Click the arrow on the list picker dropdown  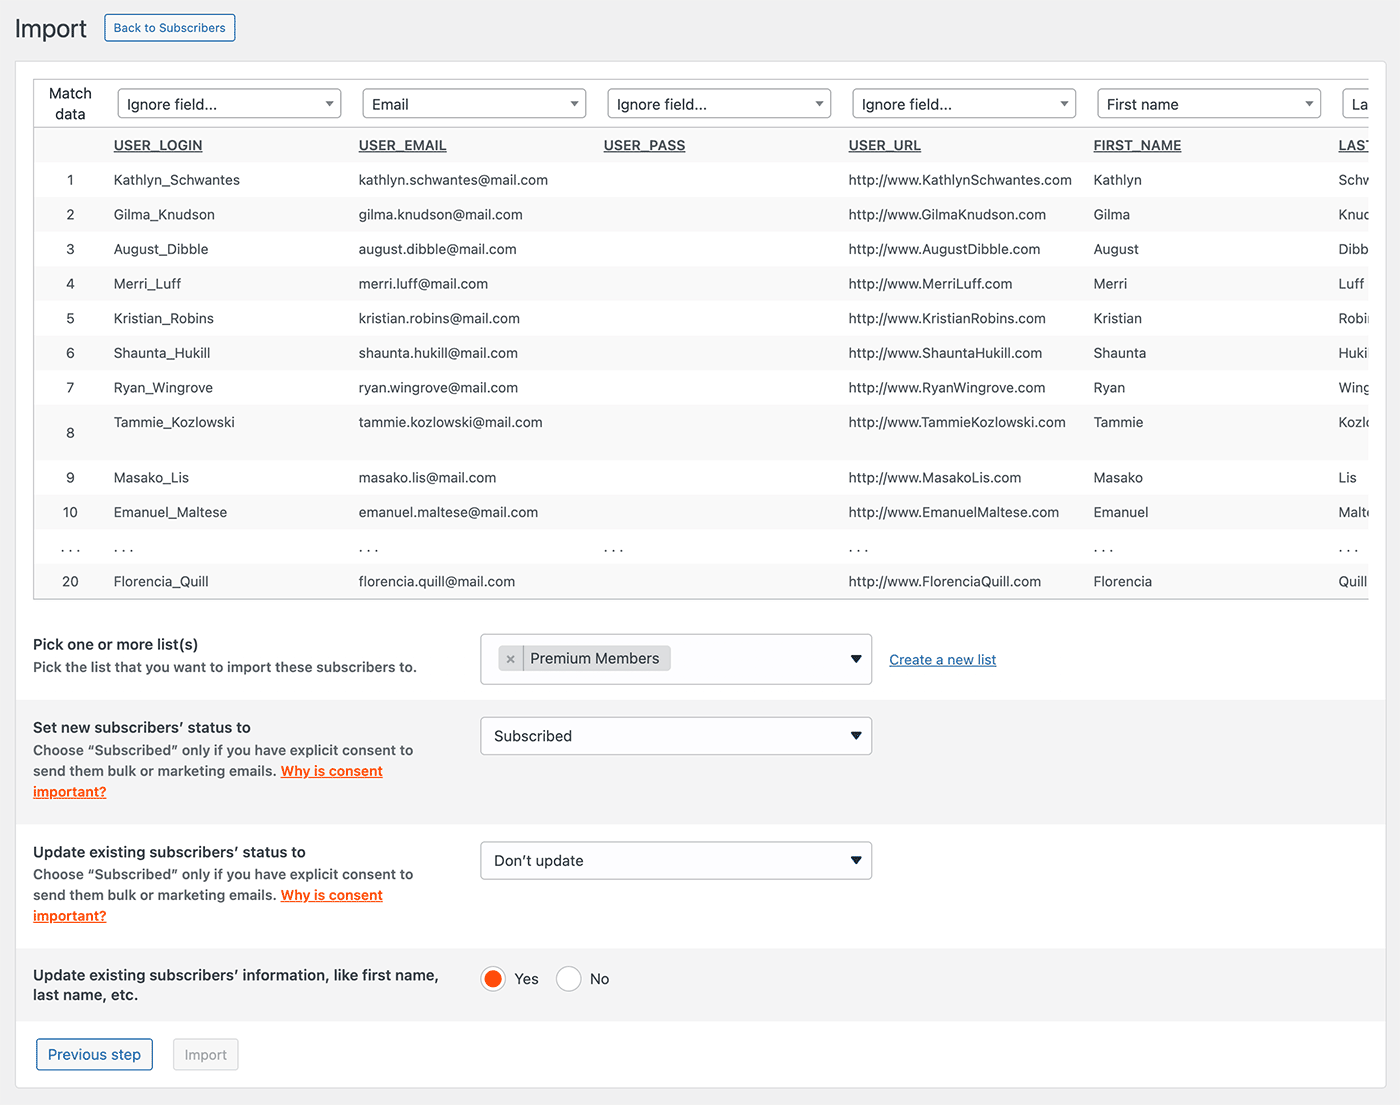pyautogui.click(x=856, y=659)
